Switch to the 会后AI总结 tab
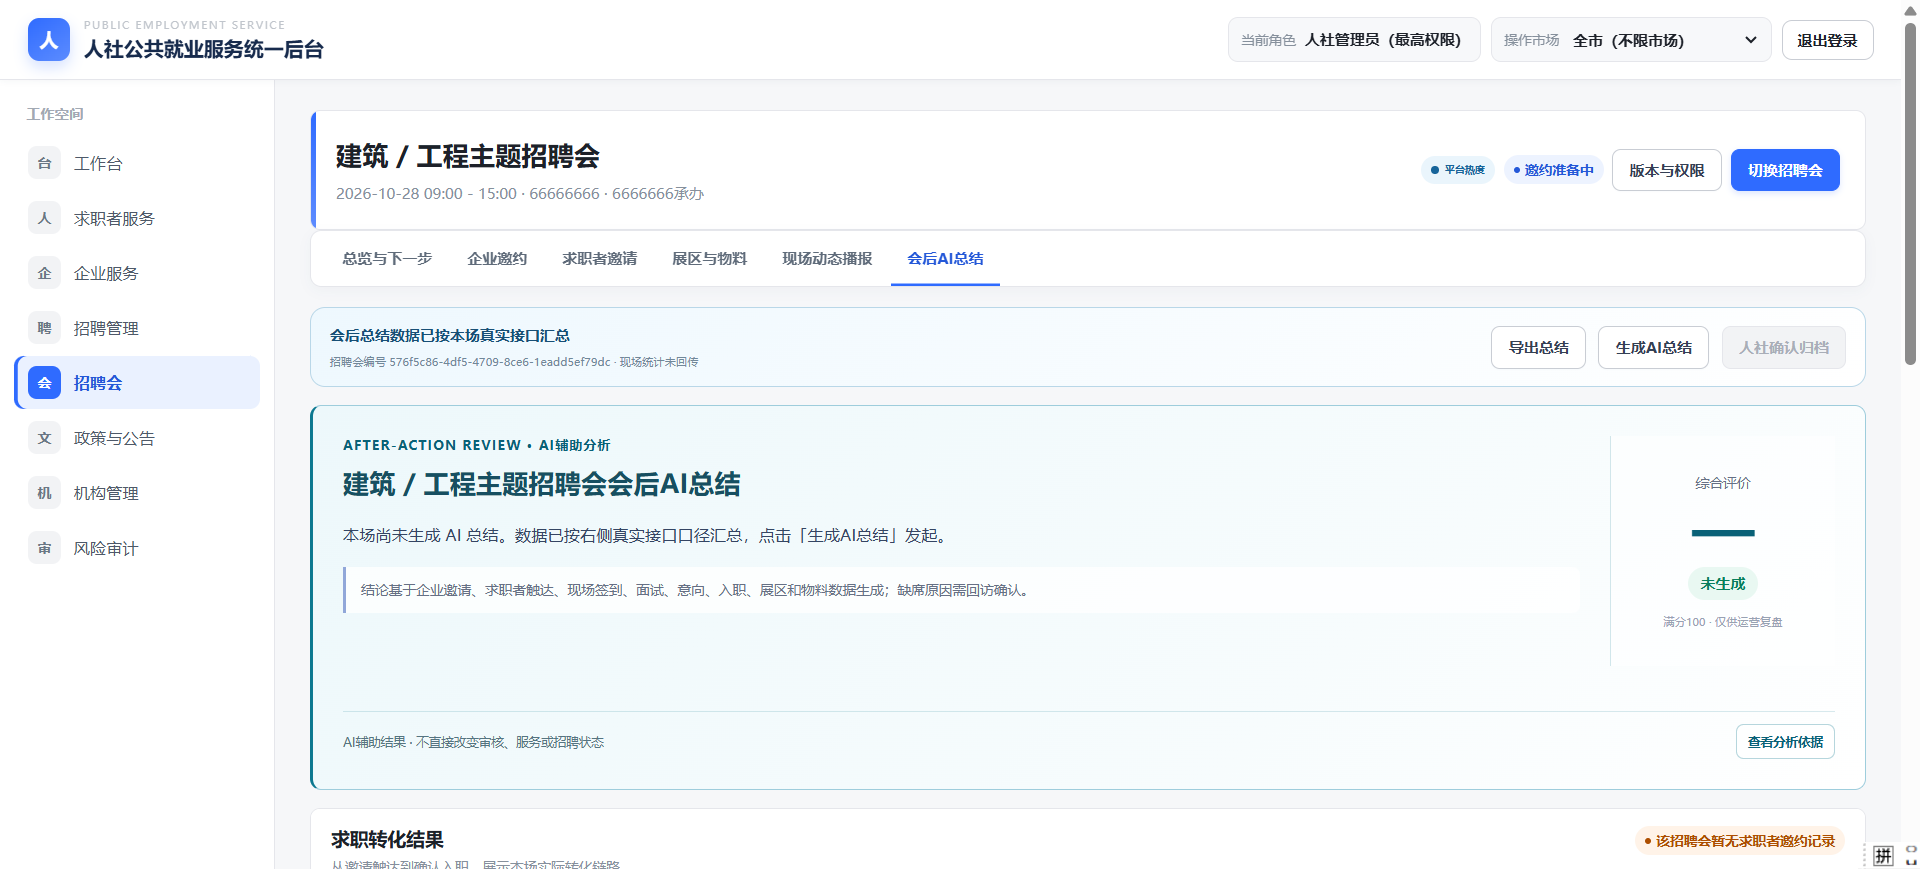The height and width of the screenshot is (869, 1920). click(x=945, y=258)
